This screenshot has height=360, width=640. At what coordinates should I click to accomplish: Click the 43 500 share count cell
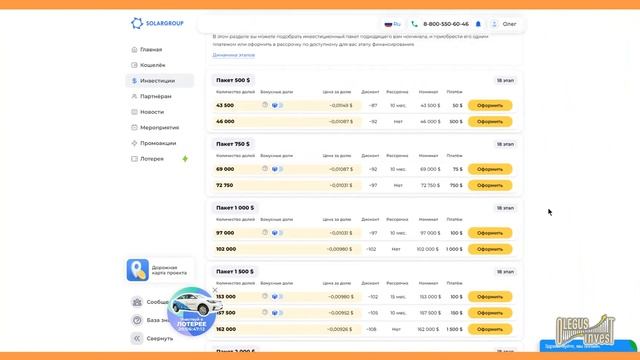pyautogui.click(x=225, y=105)
